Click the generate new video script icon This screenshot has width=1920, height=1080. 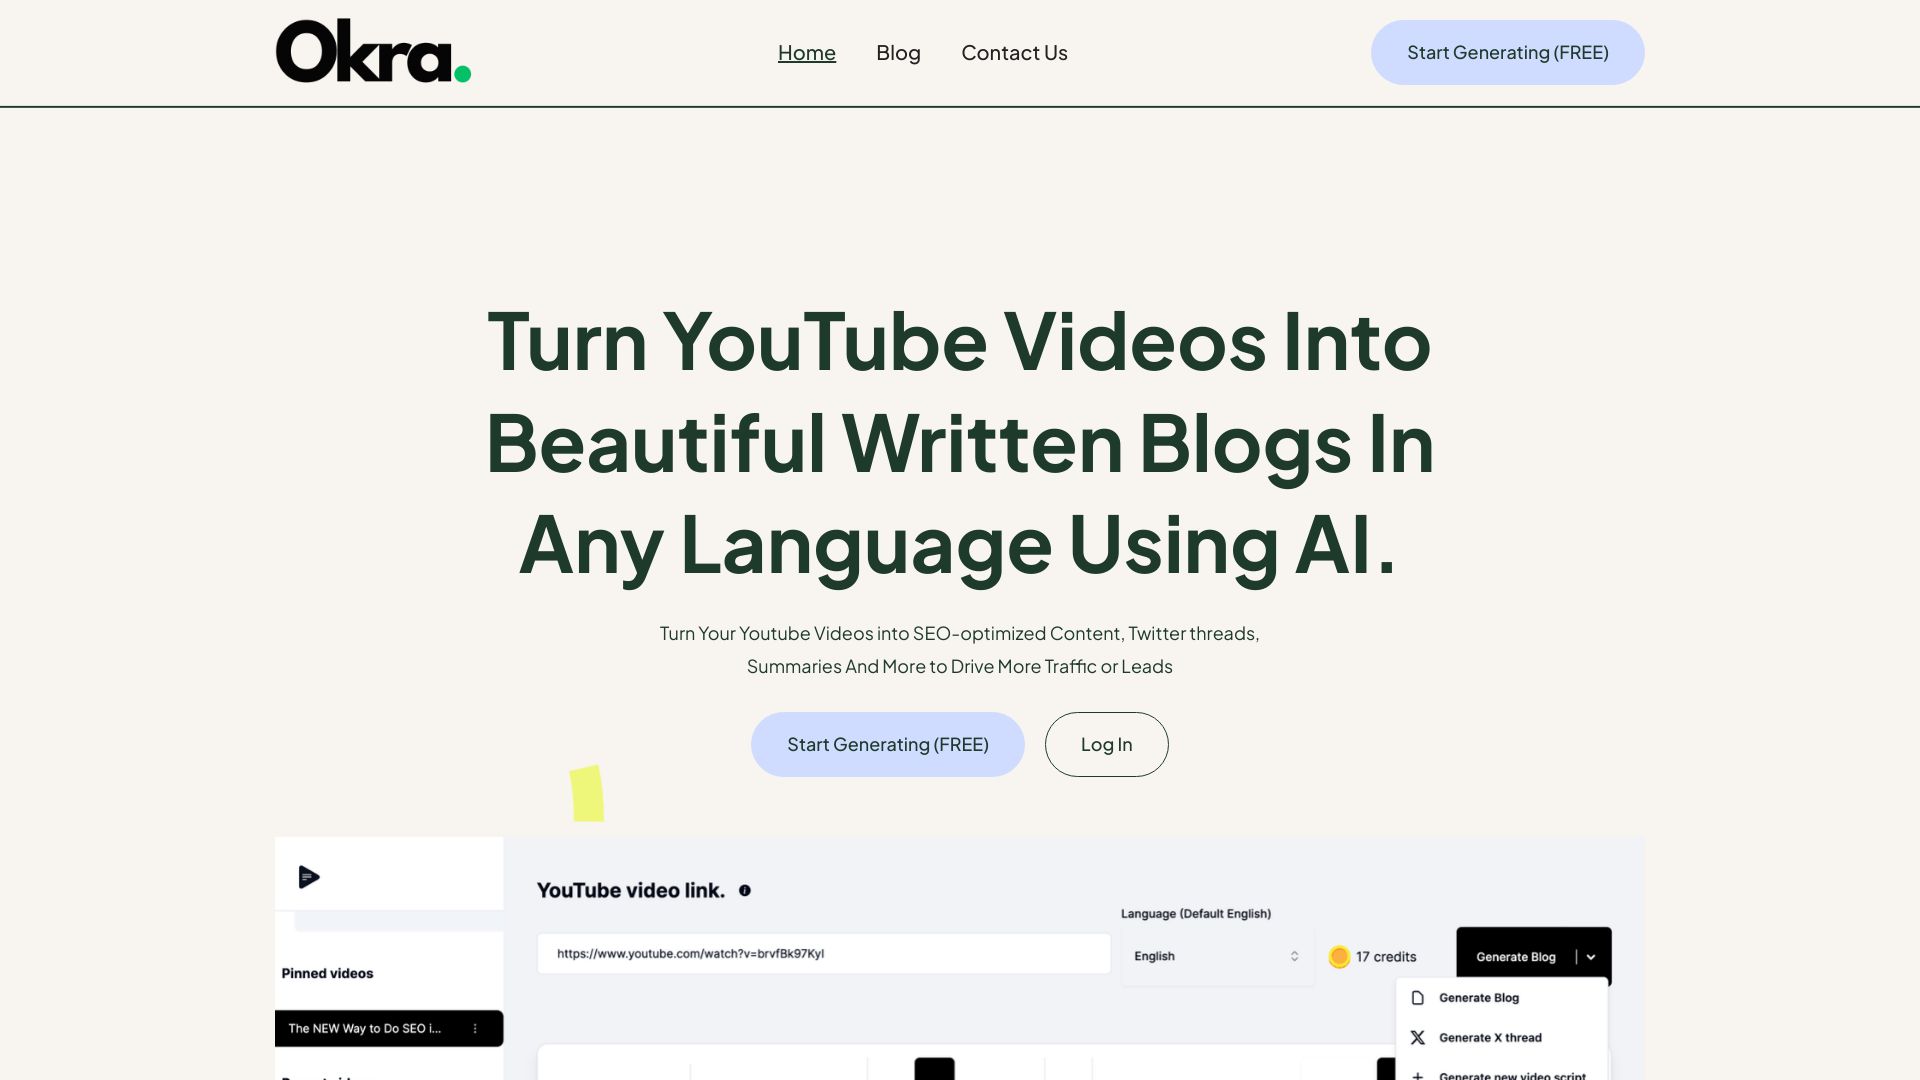pos(1418,1075)
